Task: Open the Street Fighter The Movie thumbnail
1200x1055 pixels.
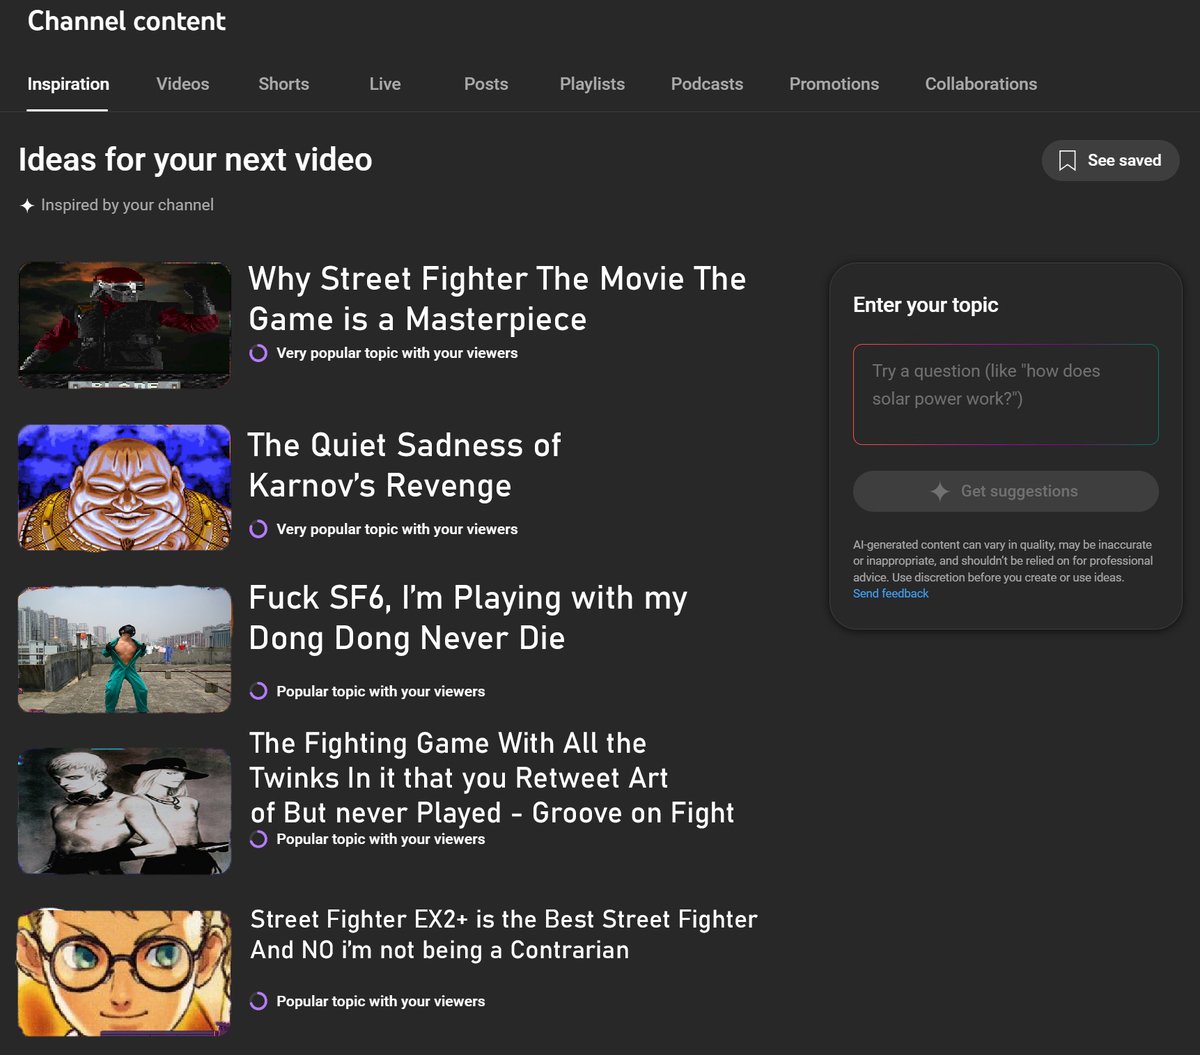Action: pos(125,325)
